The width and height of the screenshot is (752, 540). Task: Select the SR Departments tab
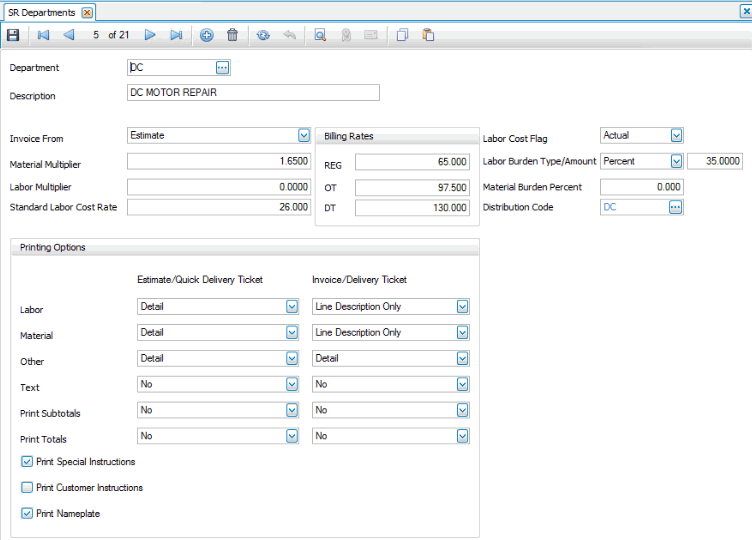(40, 12)
